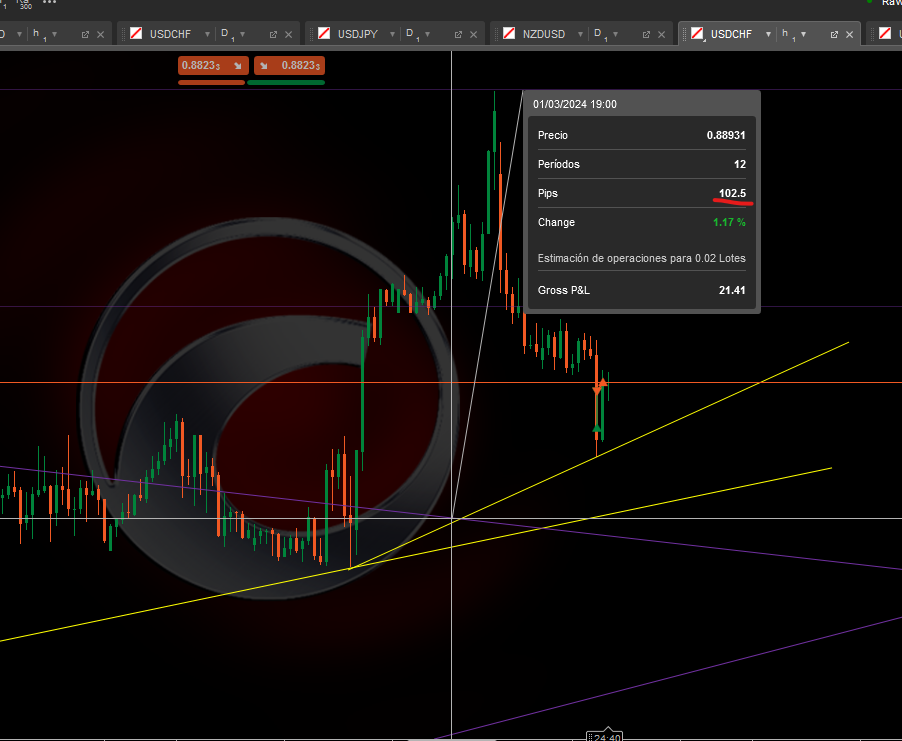Grab the drag handle of the USDCHF D1 tab
Viewport: 902px width, 741px height.
(x=124, y=35)
